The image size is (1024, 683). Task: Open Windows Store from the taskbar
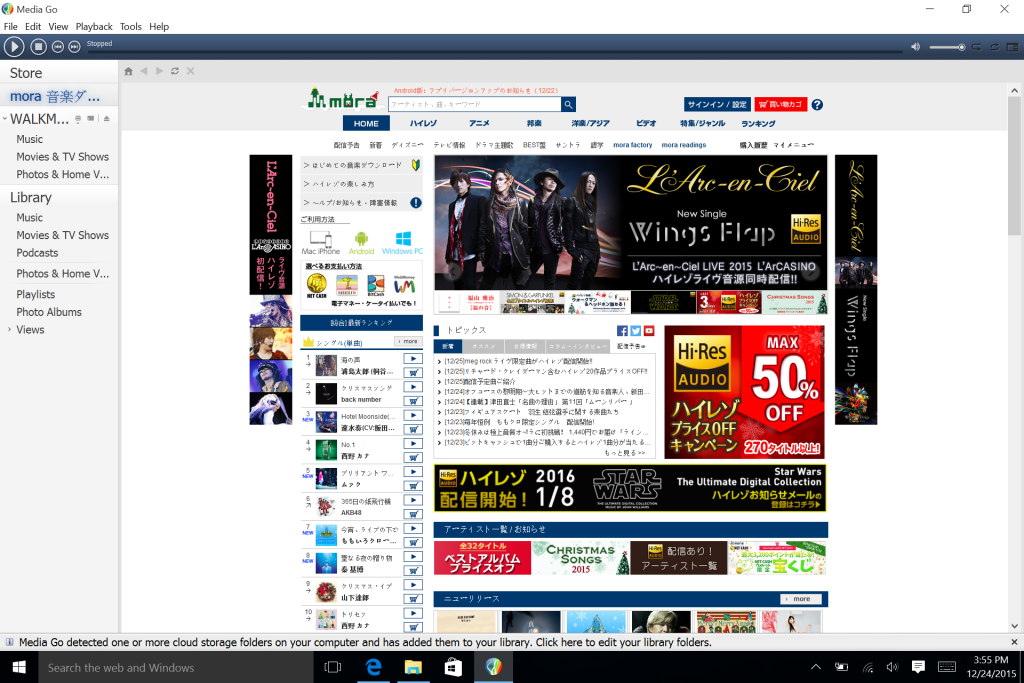click(x=453, y=667)
